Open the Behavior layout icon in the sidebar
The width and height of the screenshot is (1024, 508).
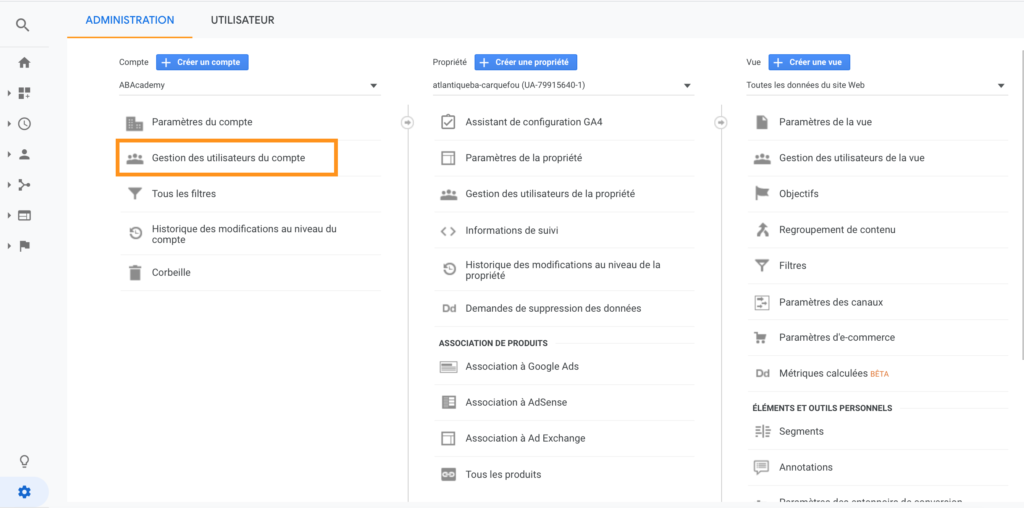[x=24, y=215]
